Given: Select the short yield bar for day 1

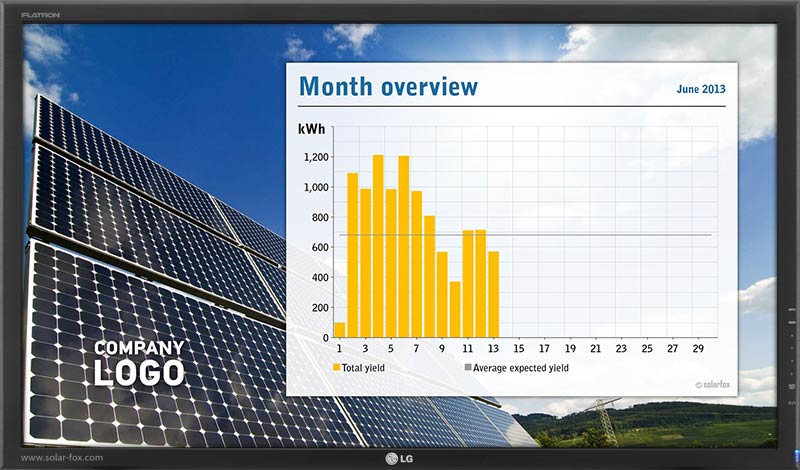Looking at the screenshot, I should click(340, 330).
